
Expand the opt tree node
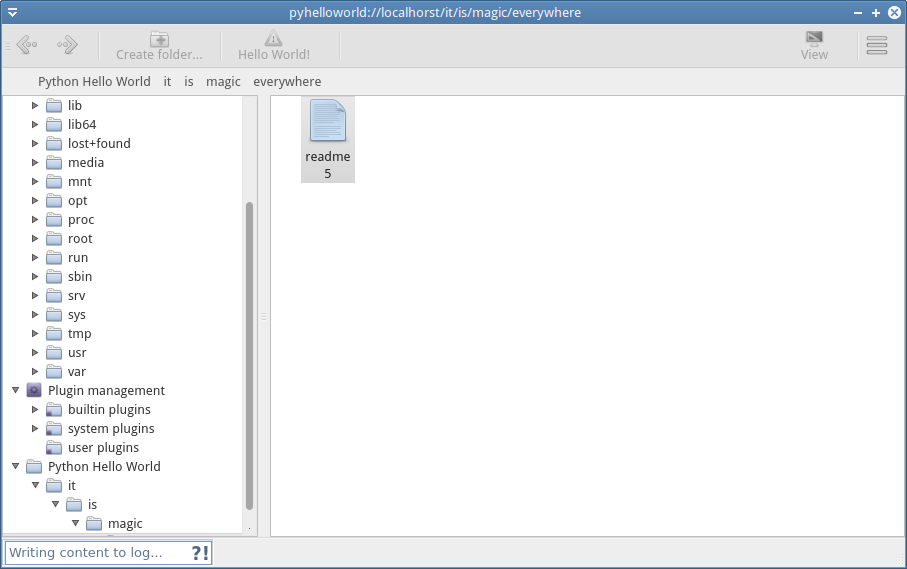(x=35, y=201)
